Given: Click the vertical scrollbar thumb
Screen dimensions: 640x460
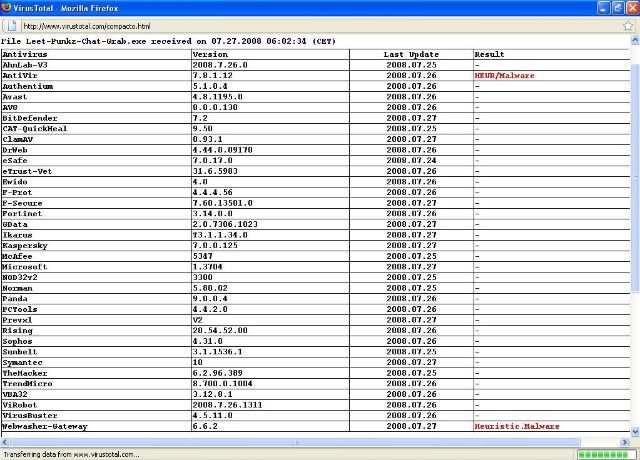Looking at the screenshot, I should (635, 178).
